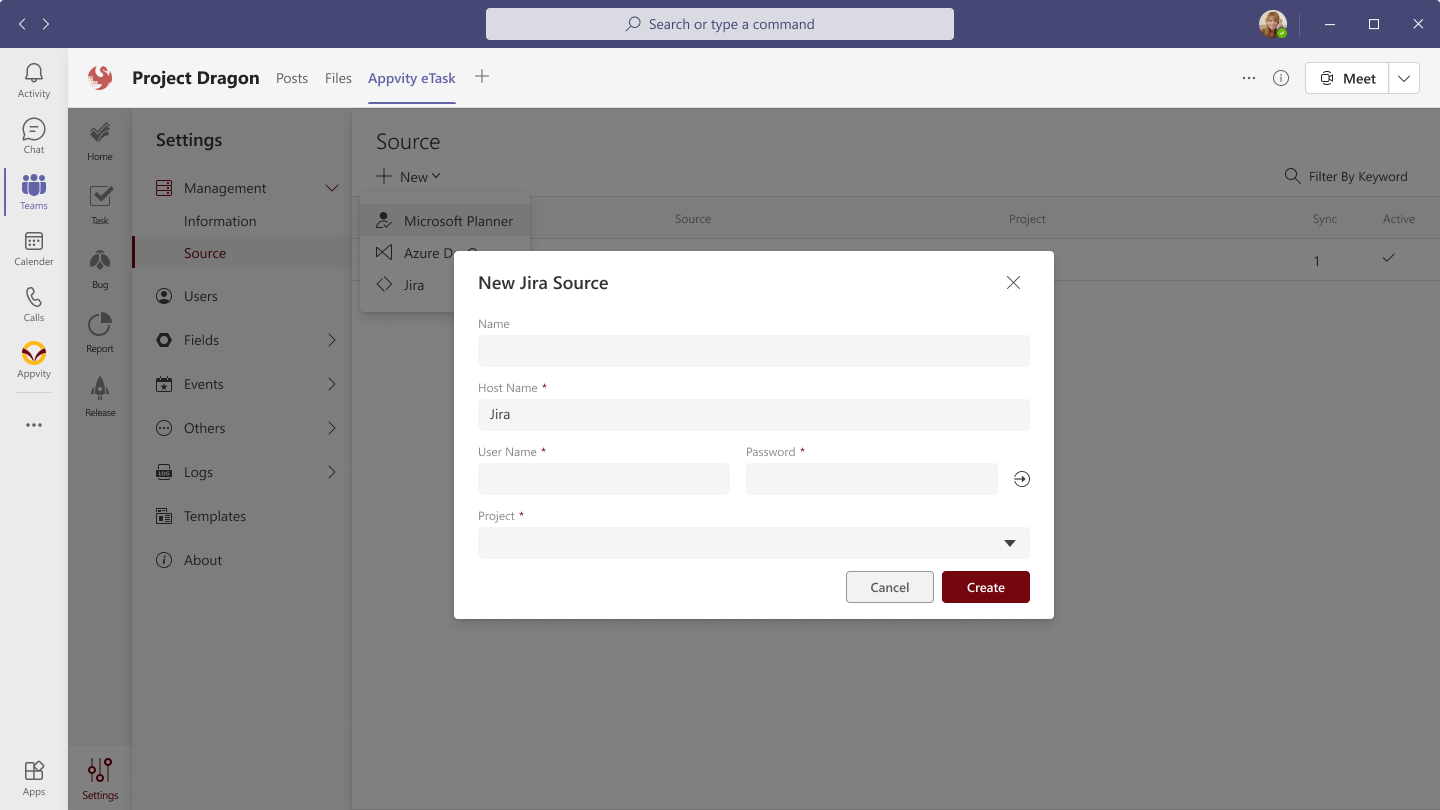Collapse the Management section
This screenshot has height=810, width=1440.
coord(332,188)
